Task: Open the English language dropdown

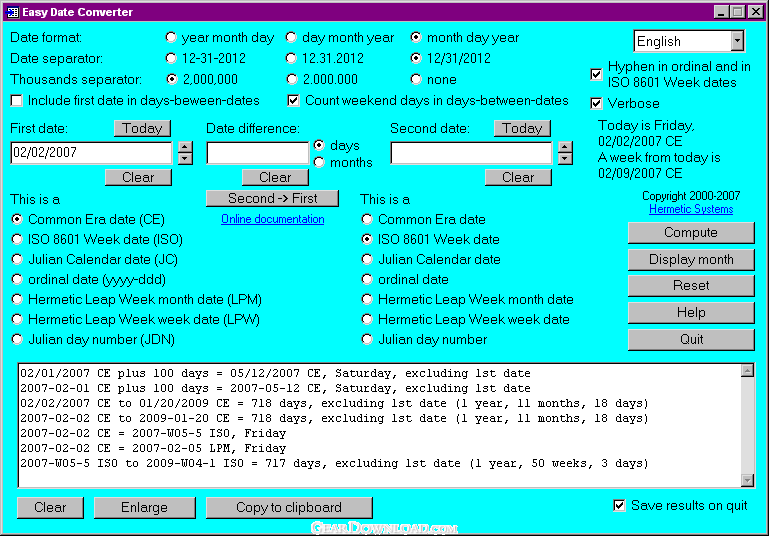Action: coord(737,41)
